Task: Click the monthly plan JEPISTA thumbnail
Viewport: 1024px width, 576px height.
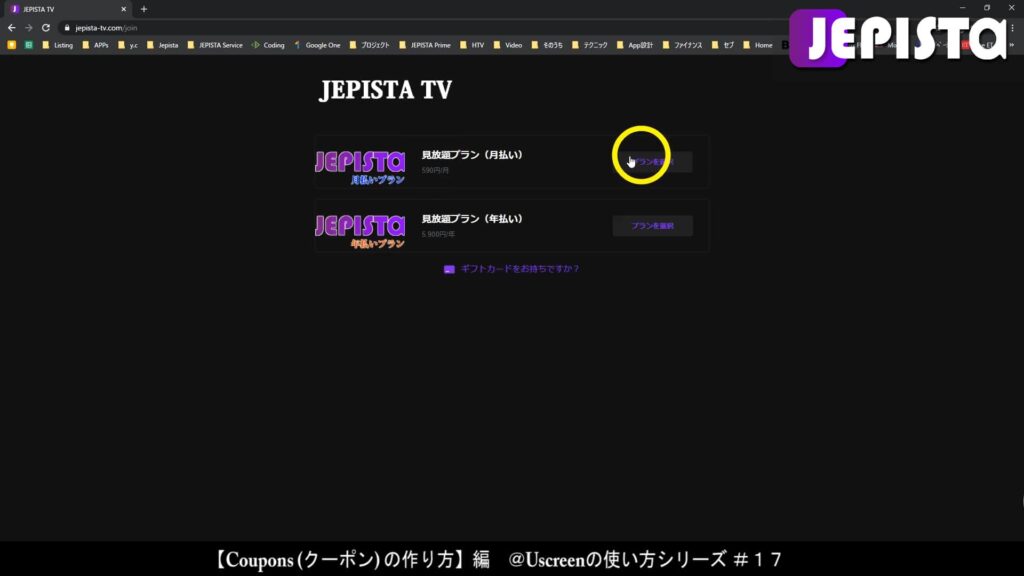Action: click(360, 167)
